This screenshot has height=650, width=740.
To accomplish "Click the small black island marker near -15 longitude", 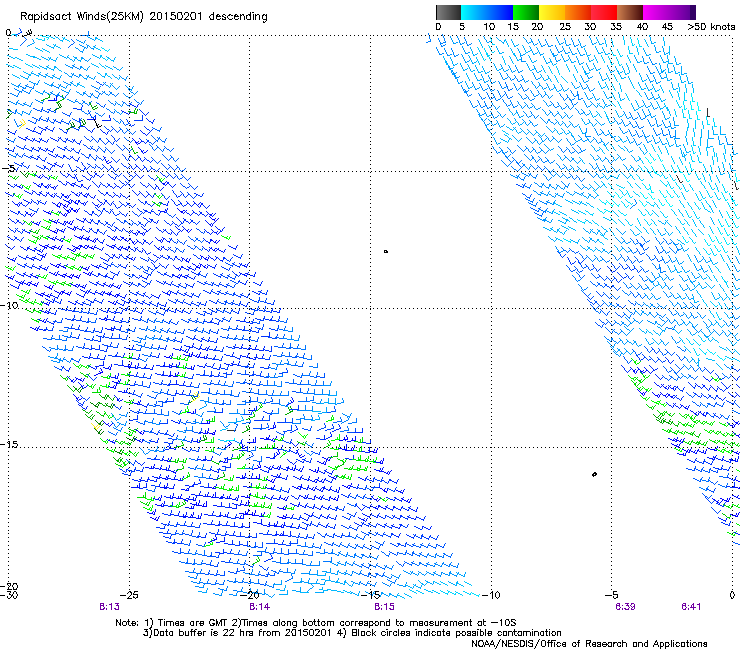I will 386,252.
